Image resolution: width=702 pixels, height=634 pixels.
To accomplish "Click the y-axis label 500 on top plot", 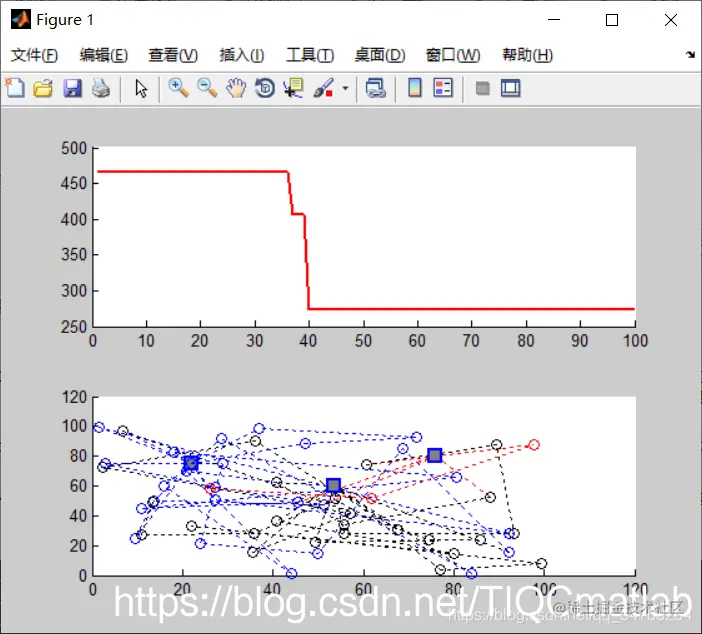I will [x=74, y=148].
